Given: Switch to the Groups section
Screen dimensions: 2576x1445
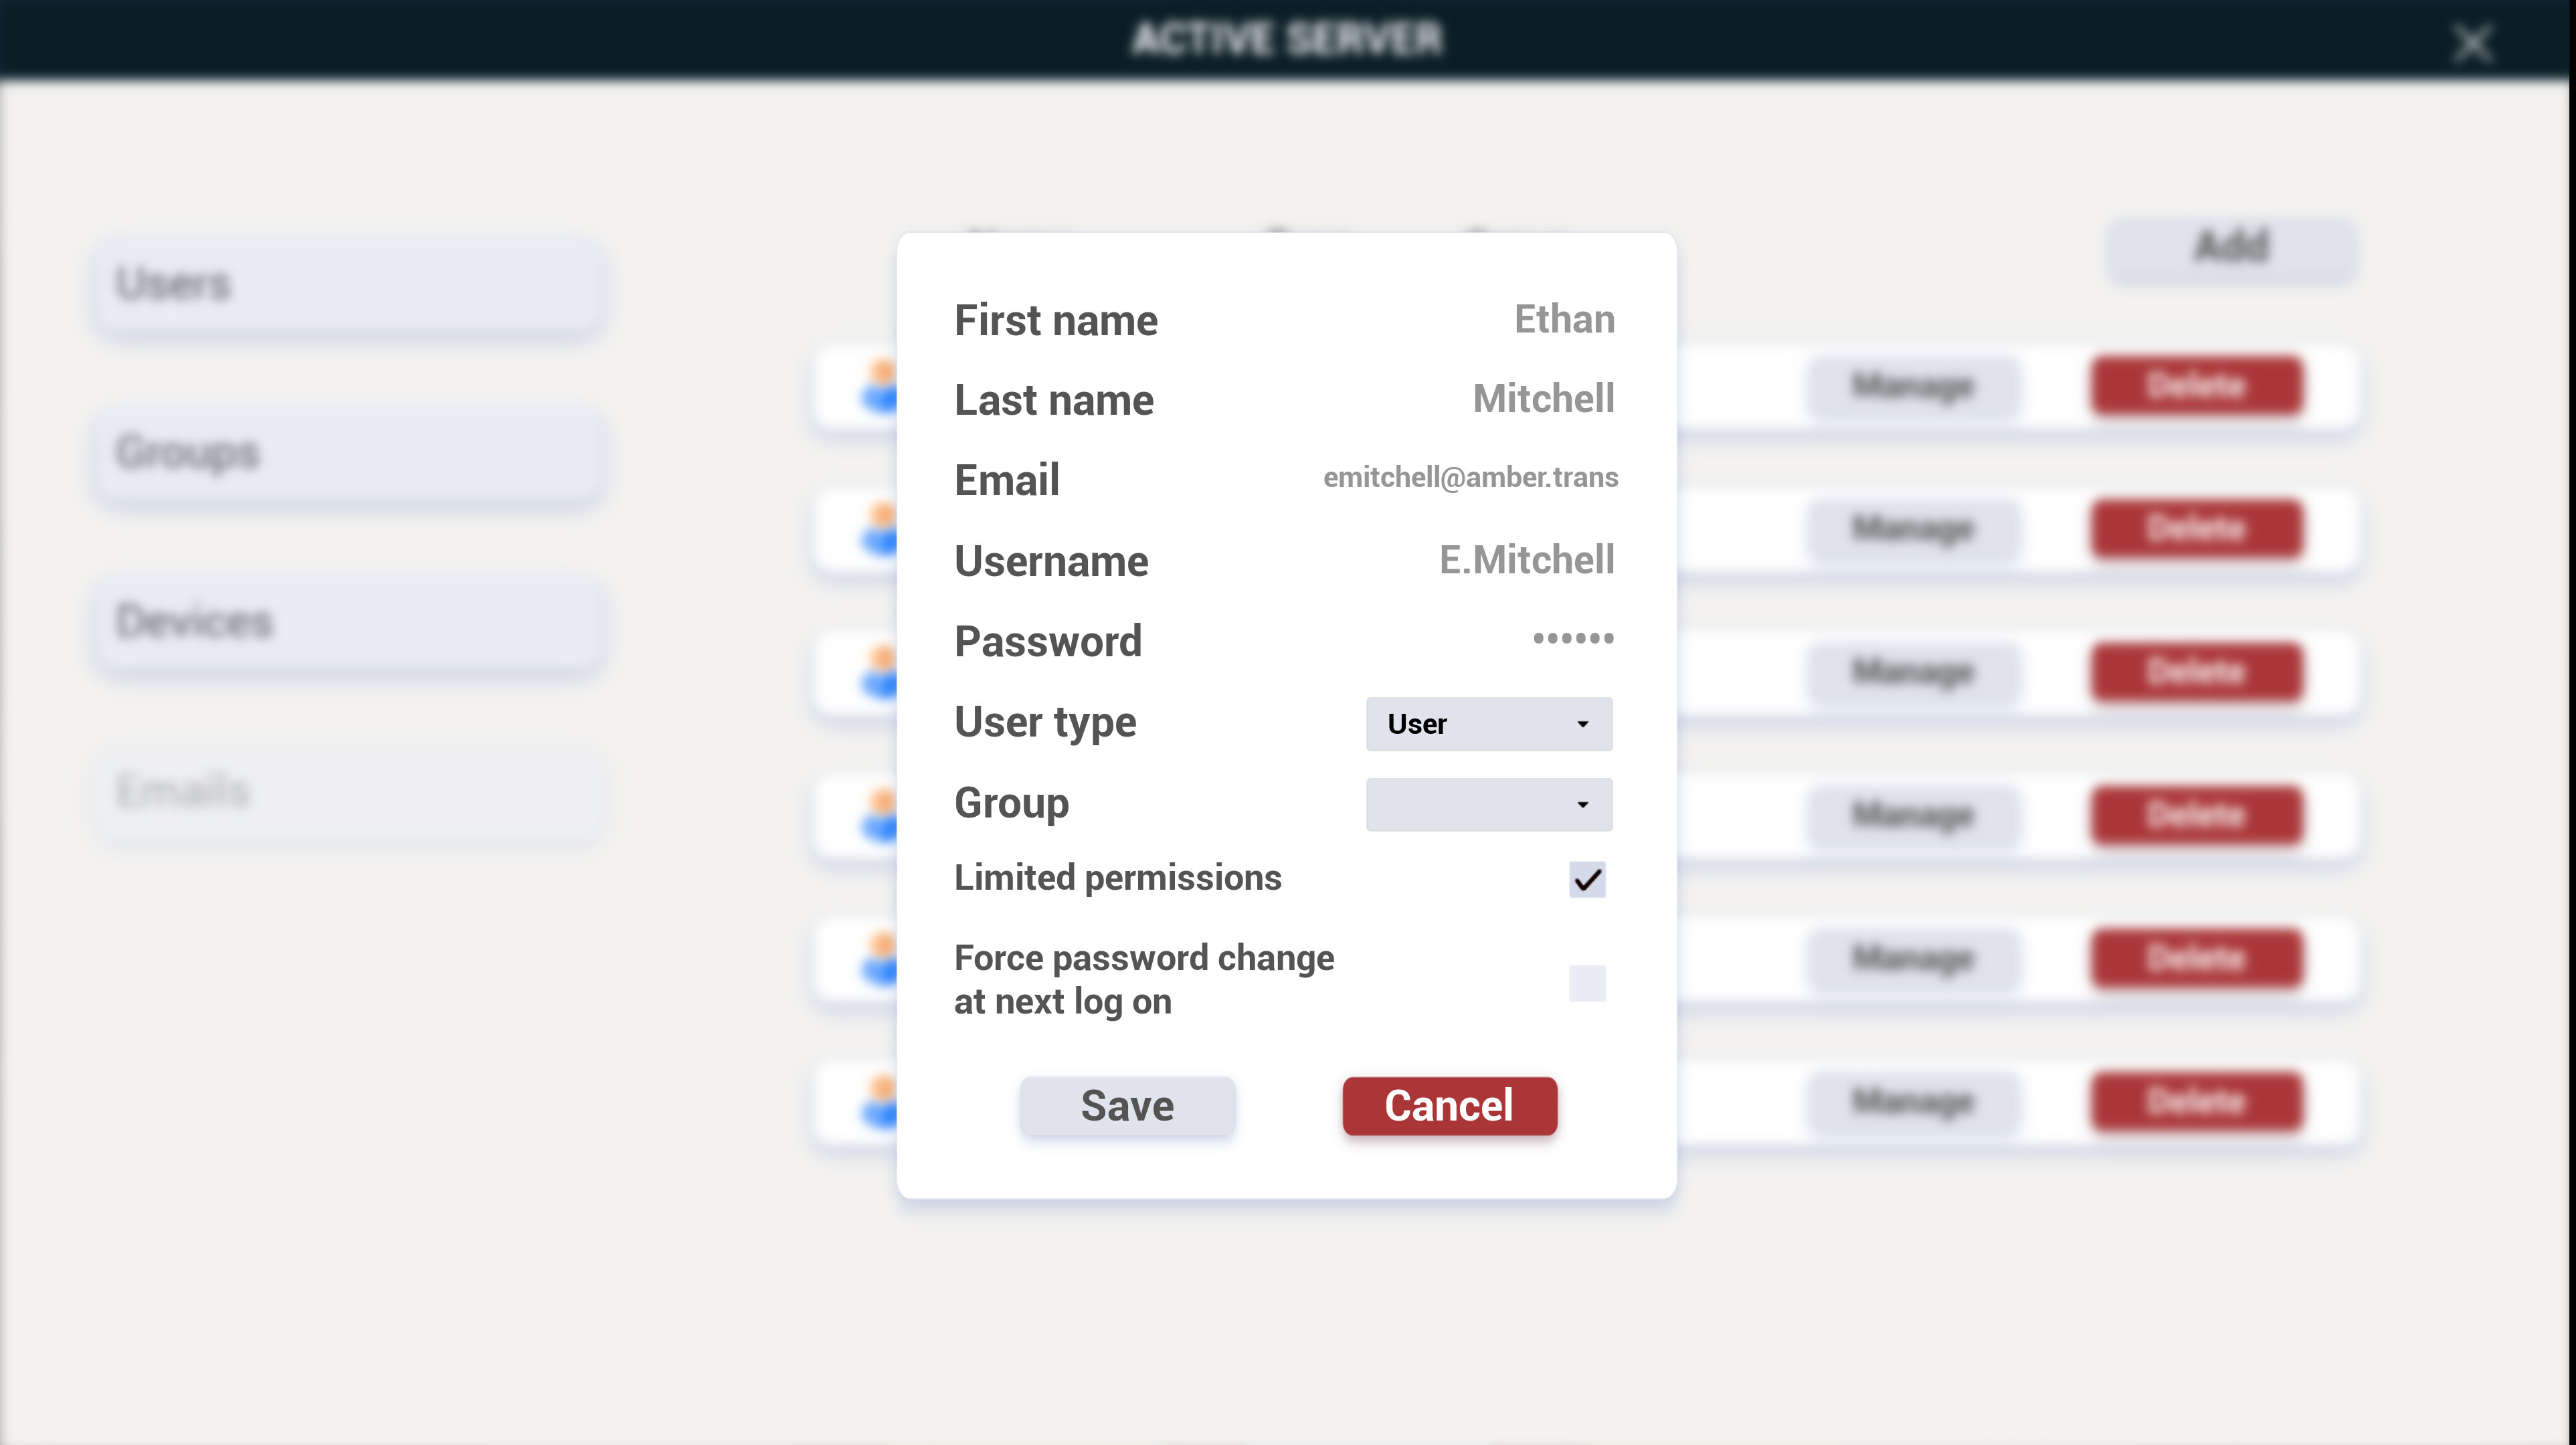Looking at the screenshot, I should point(347,455).
